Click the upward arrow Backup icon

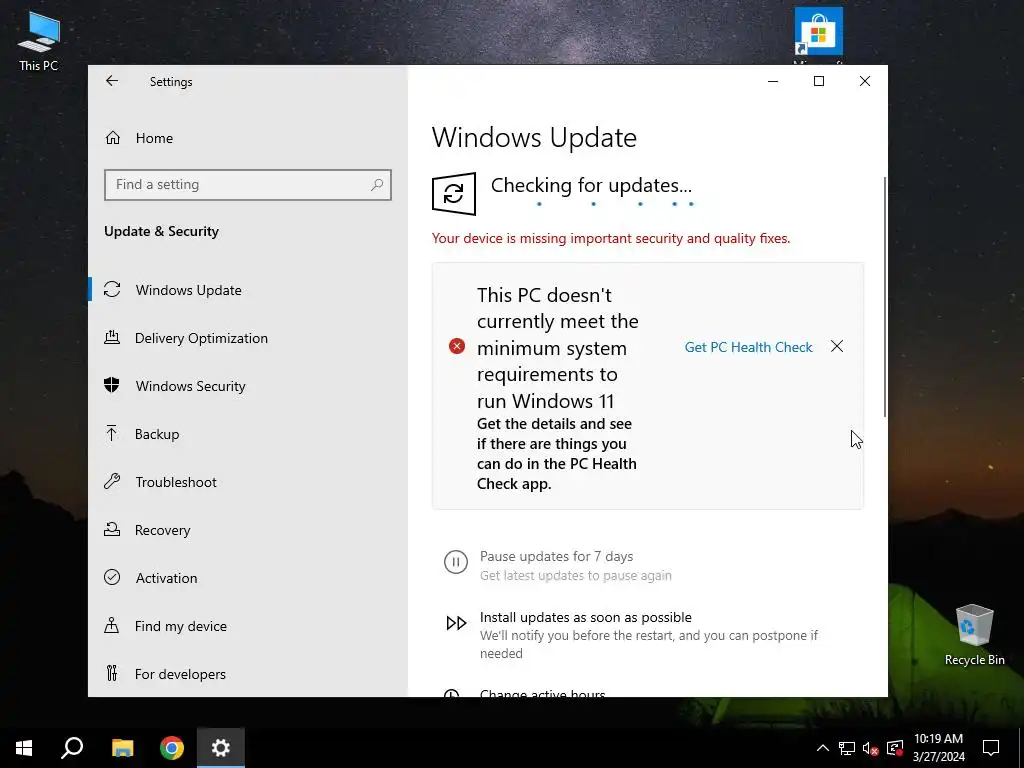click(x=112, y=433)
